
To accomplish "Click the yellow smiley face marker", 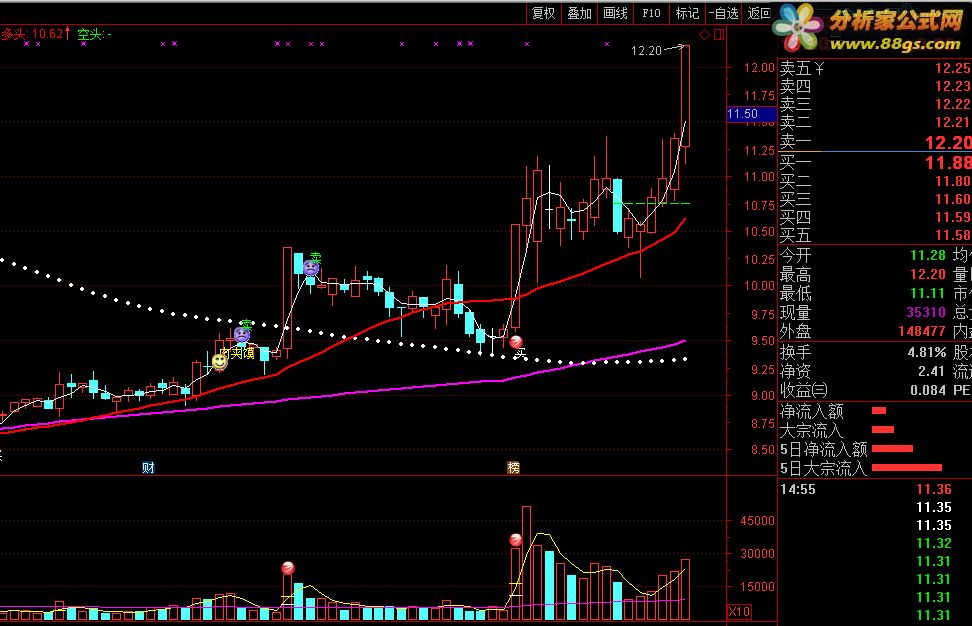I will pos(219,361).
